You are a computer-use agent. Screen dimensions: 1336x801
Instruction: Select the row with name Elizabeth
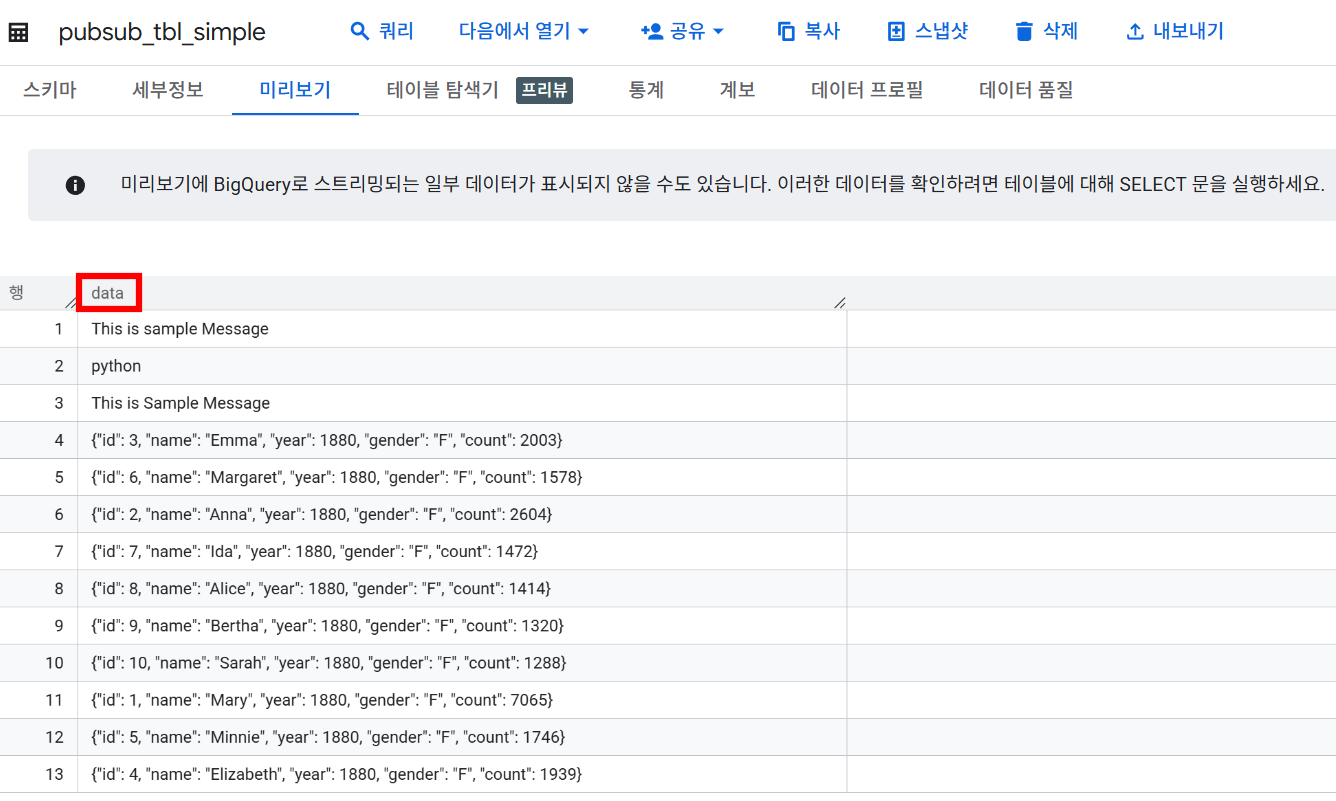tap(668, 773)
